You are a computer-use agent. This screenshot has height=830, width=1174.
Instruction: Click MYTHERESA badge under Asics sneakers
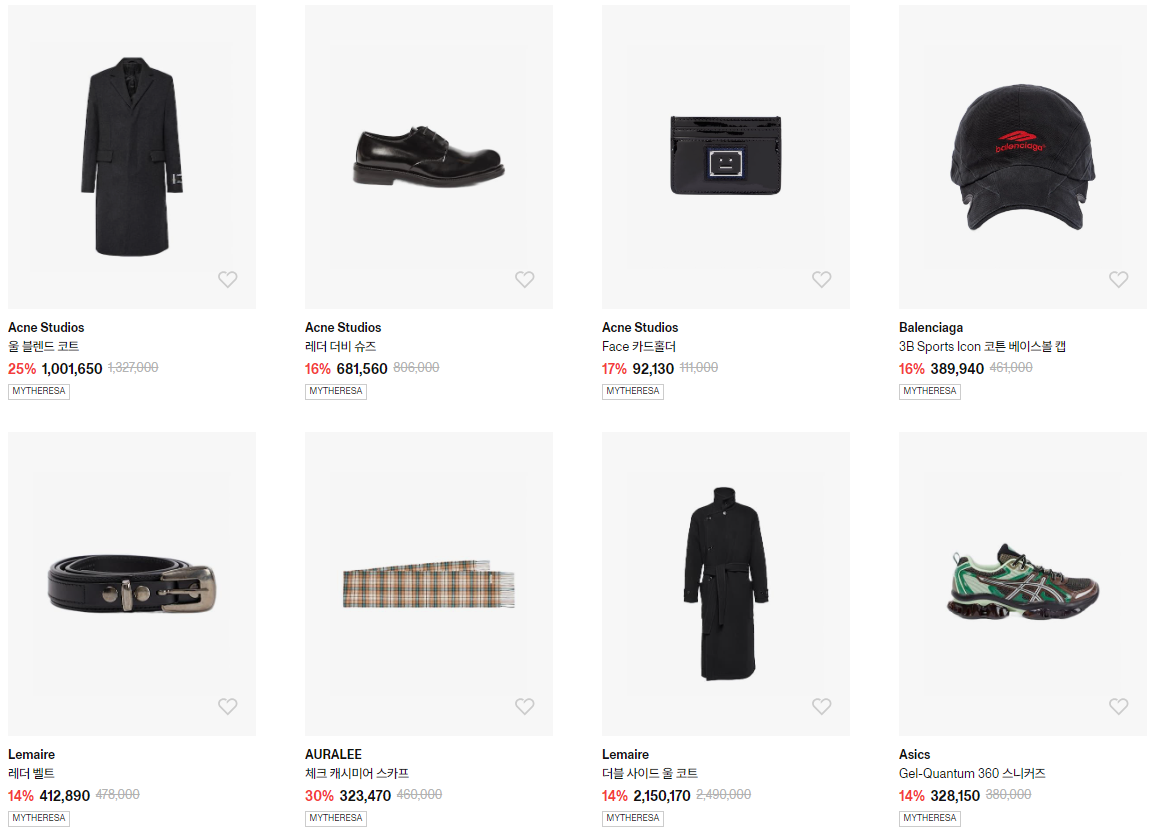(929, 818)
